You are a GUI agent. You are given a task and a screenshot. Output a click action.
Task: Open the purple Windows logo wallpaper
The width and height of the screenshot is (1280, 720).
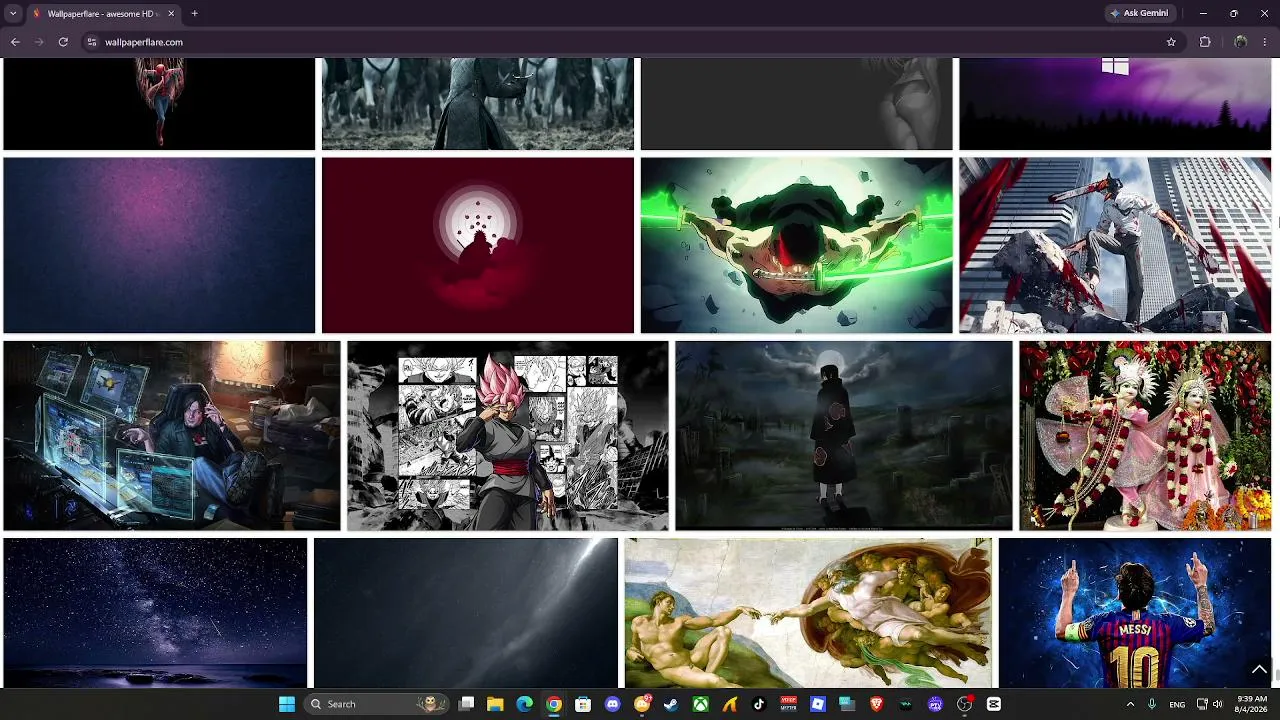coord(1115,104)
